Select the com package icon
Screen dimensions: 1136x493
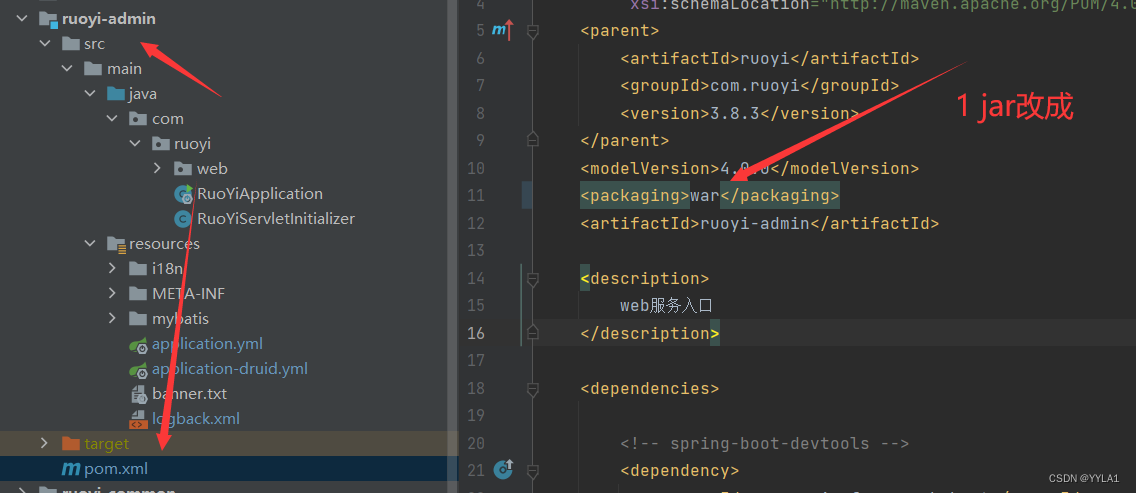(138, 119)
